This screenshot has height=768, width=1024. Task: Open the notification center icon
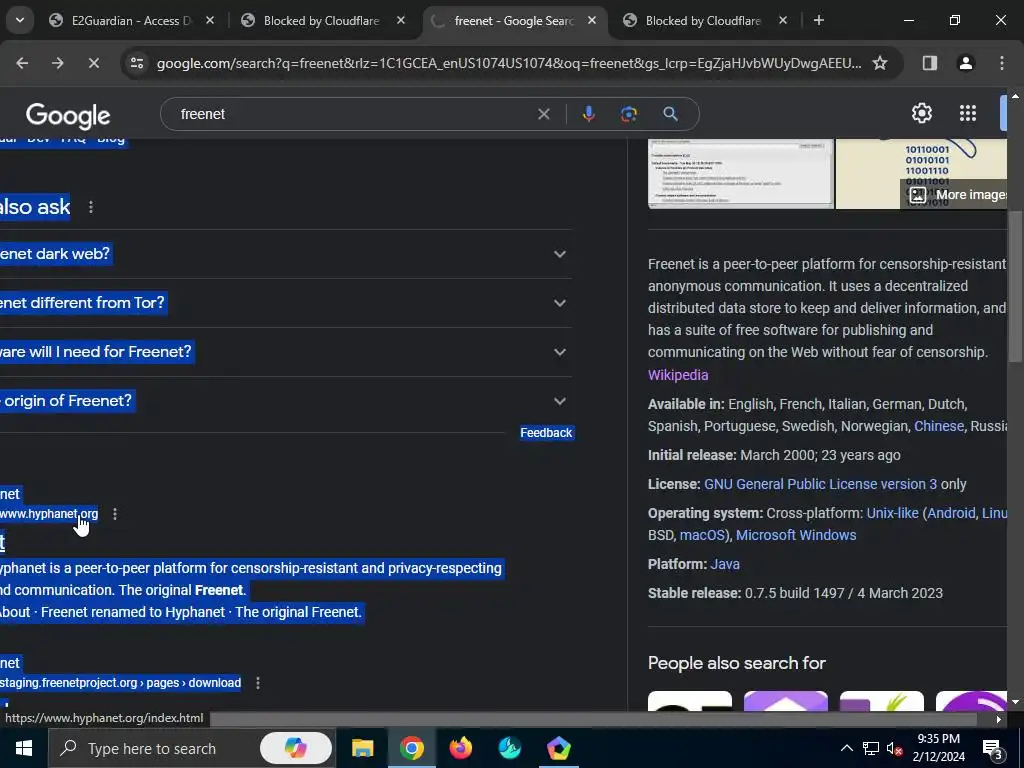tap(992, 748)
